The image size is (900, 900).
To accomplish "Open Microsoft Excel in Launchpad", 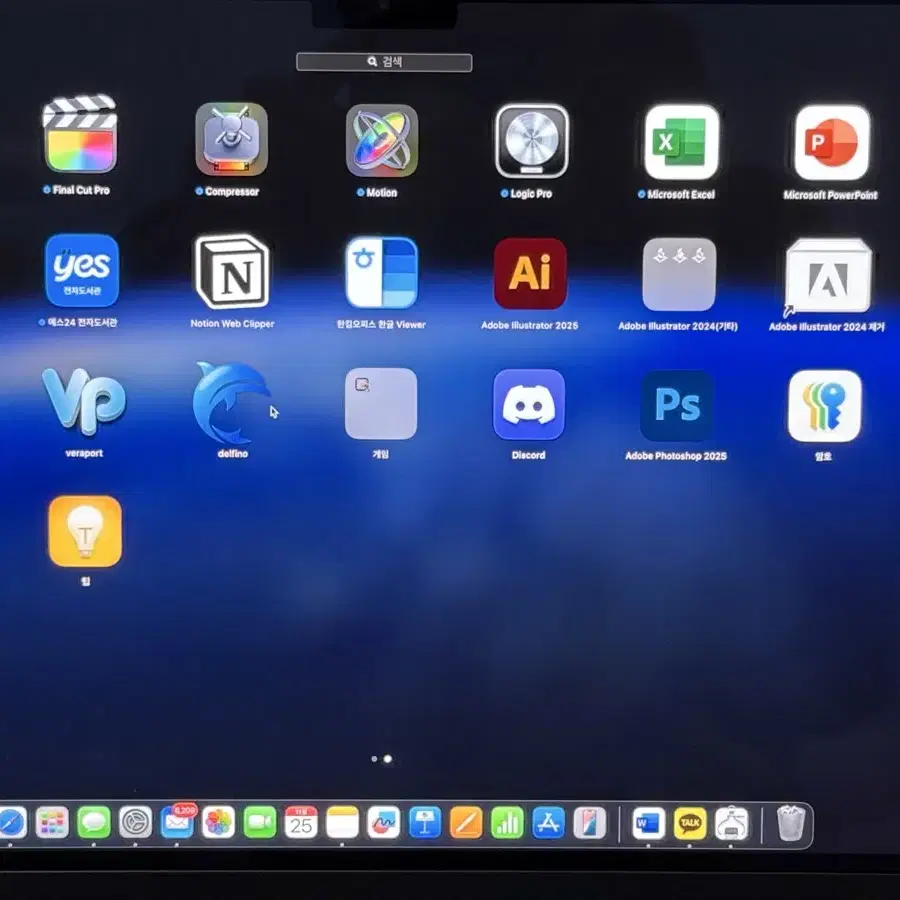I will tap(681, 142).
